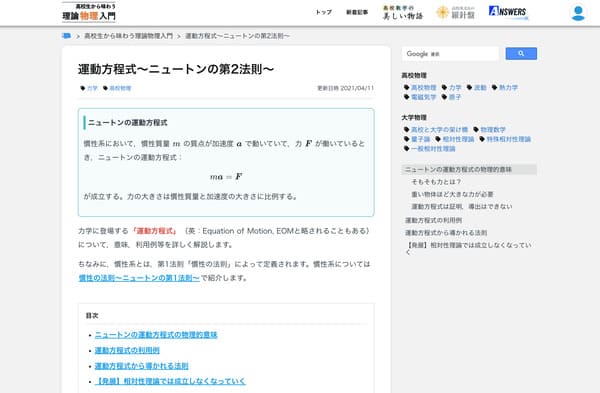Image resolution: width=600 pixels, height=393 pixels.
Task: Click the sidebar heading 大学物理
Action: pyautogui.click(x=414, y=118)
